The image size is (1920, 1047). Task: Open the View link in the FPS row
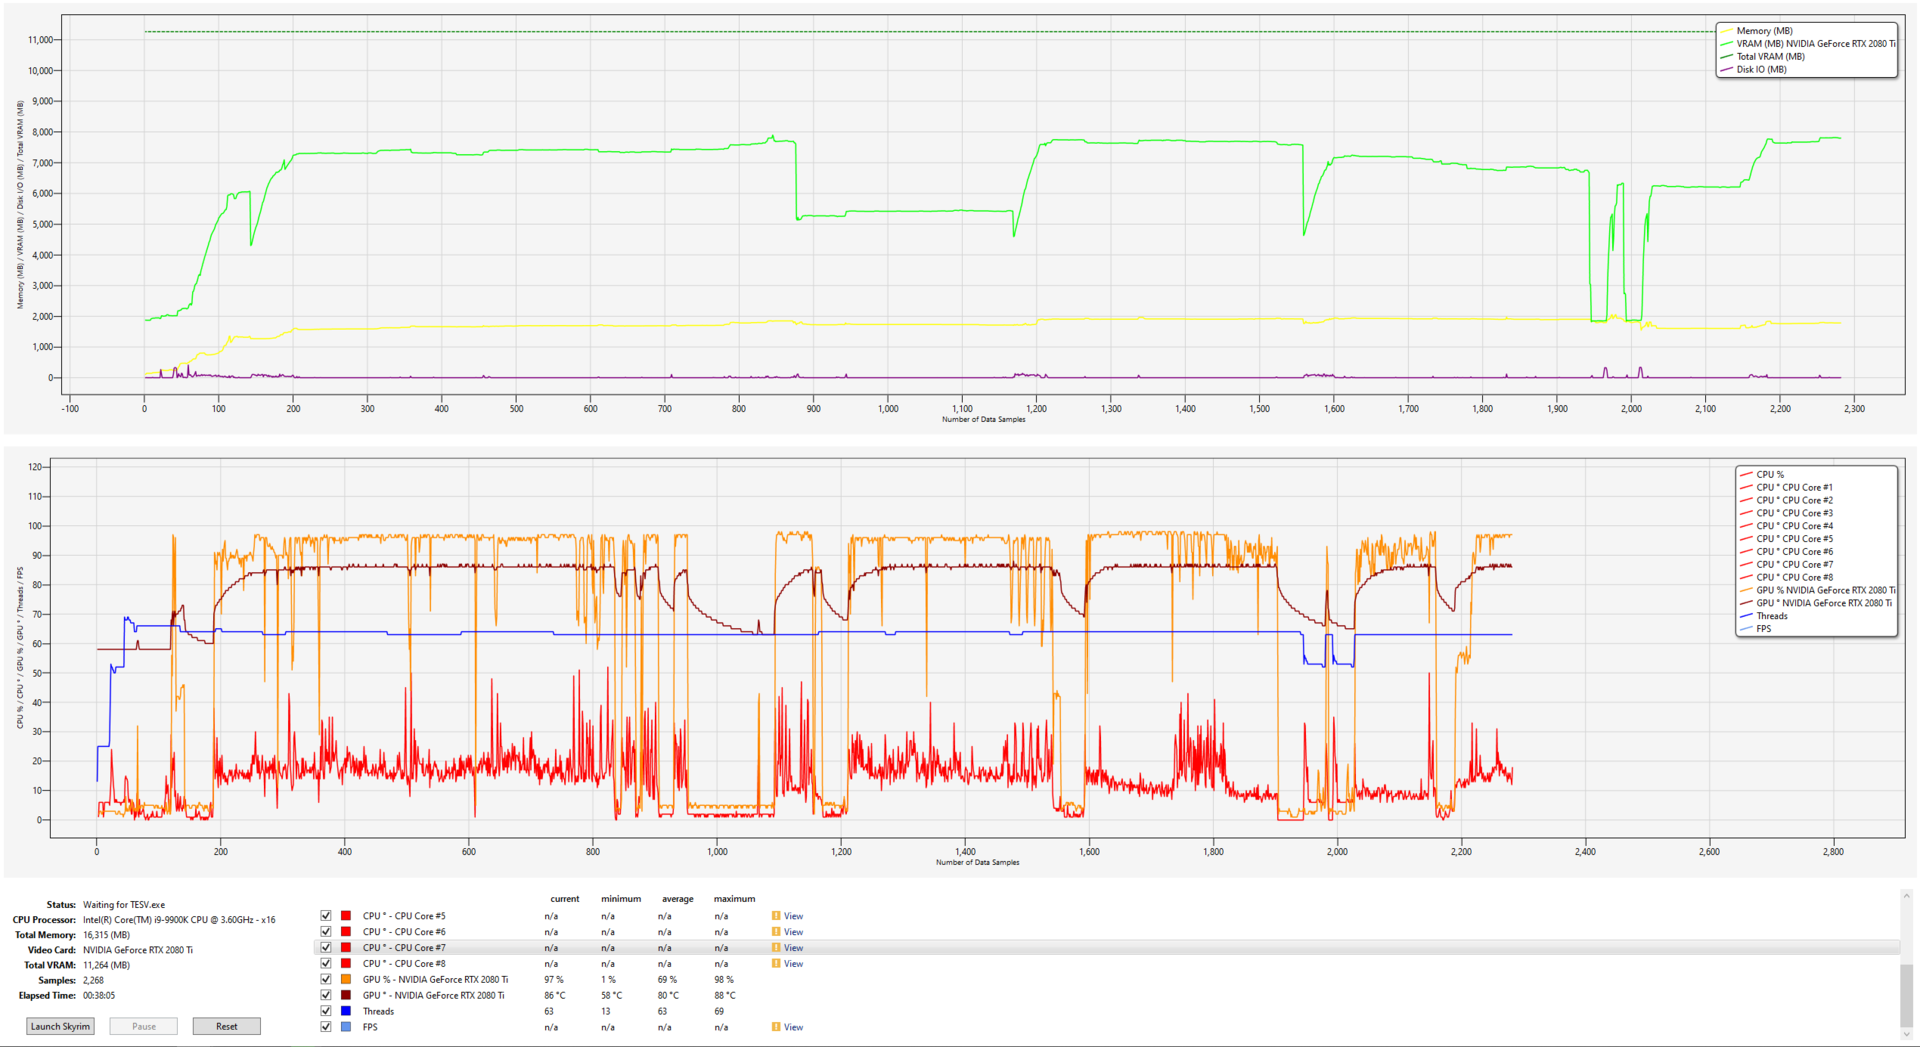pyautogui.click(x=793, y=1027)
